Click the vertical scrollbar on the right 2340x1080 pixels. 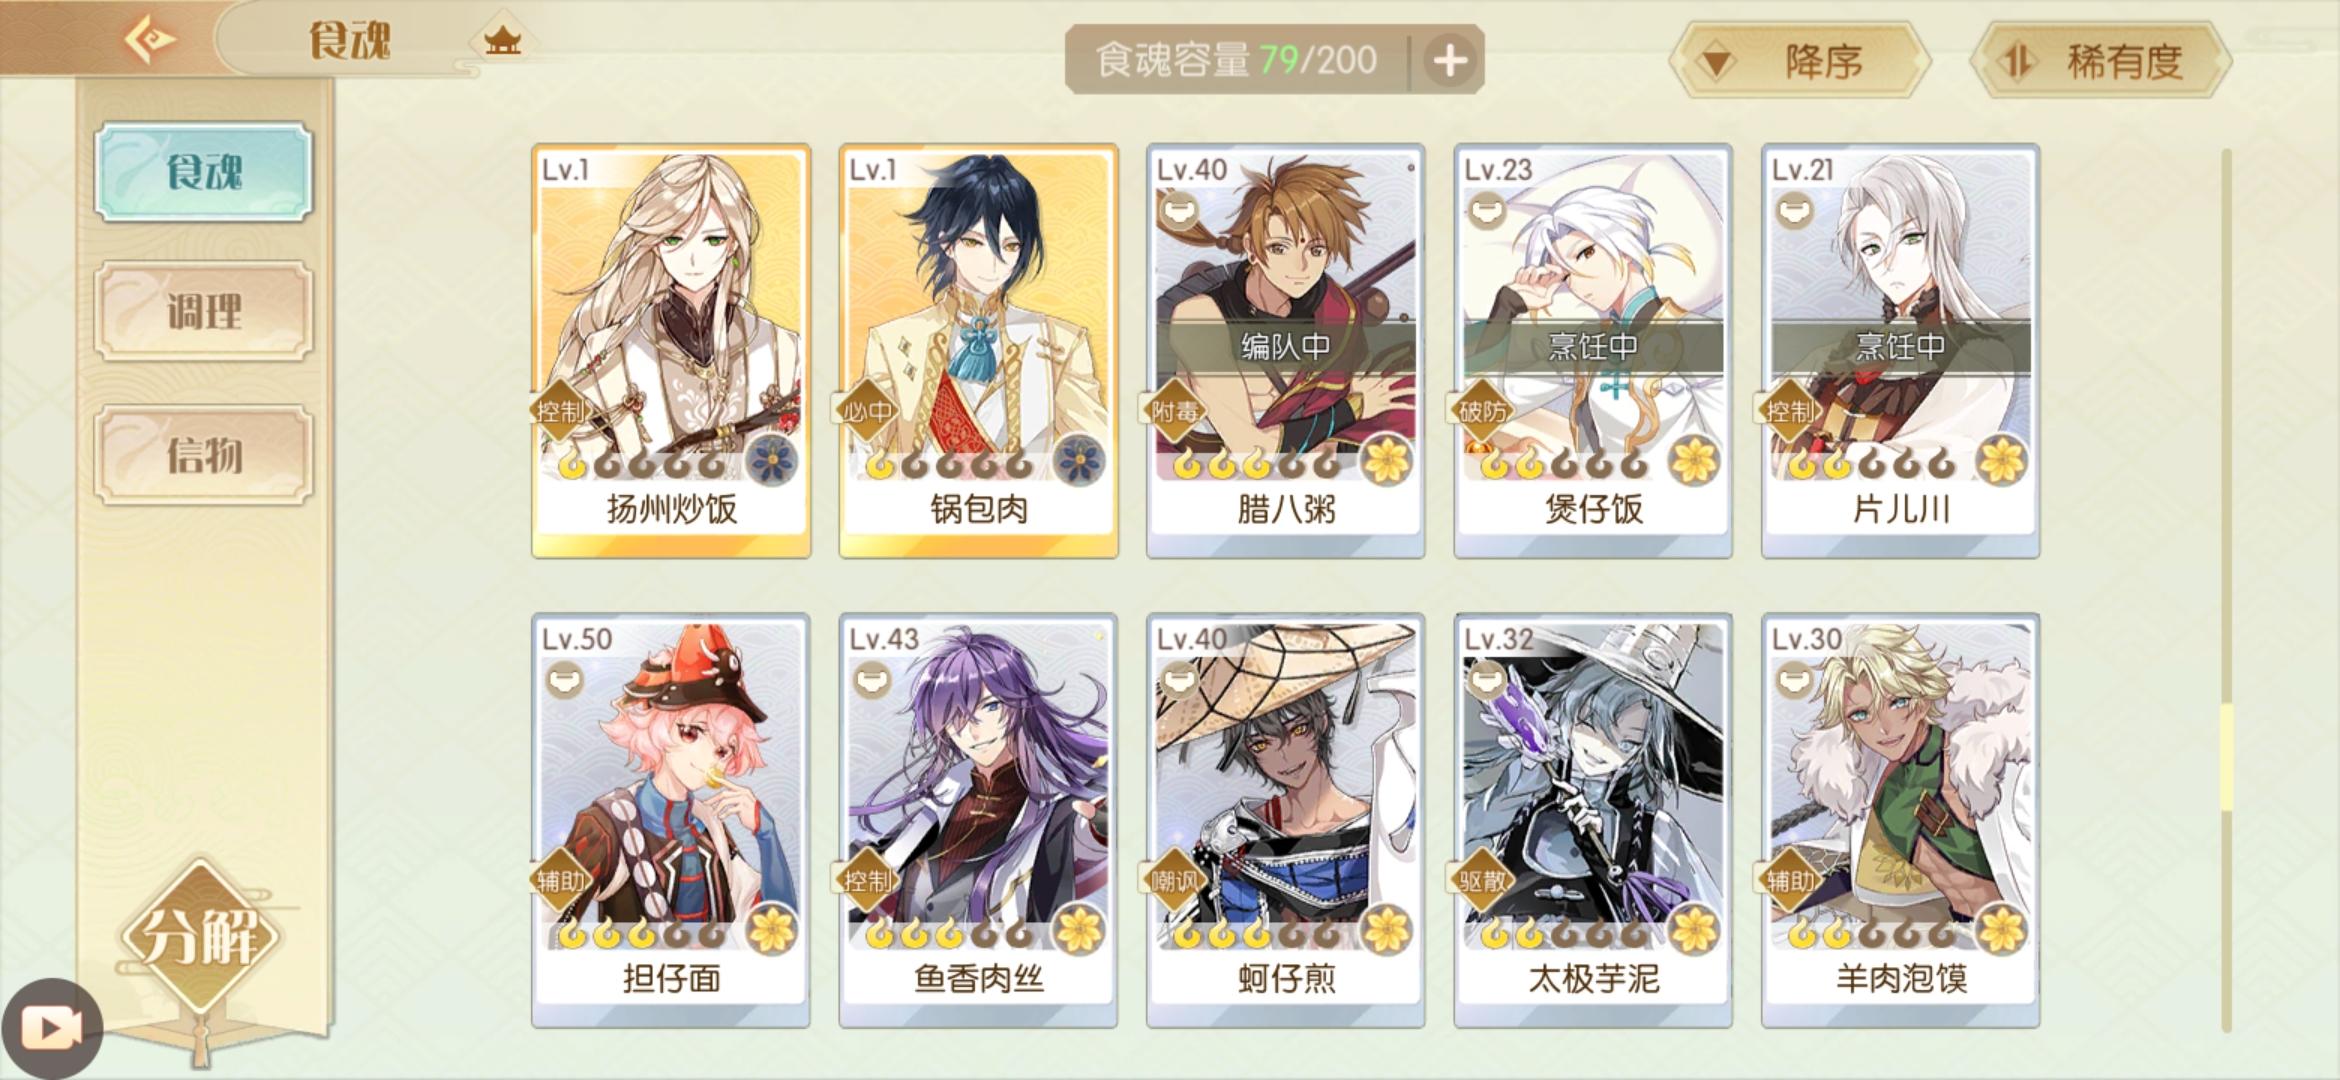2226,590
